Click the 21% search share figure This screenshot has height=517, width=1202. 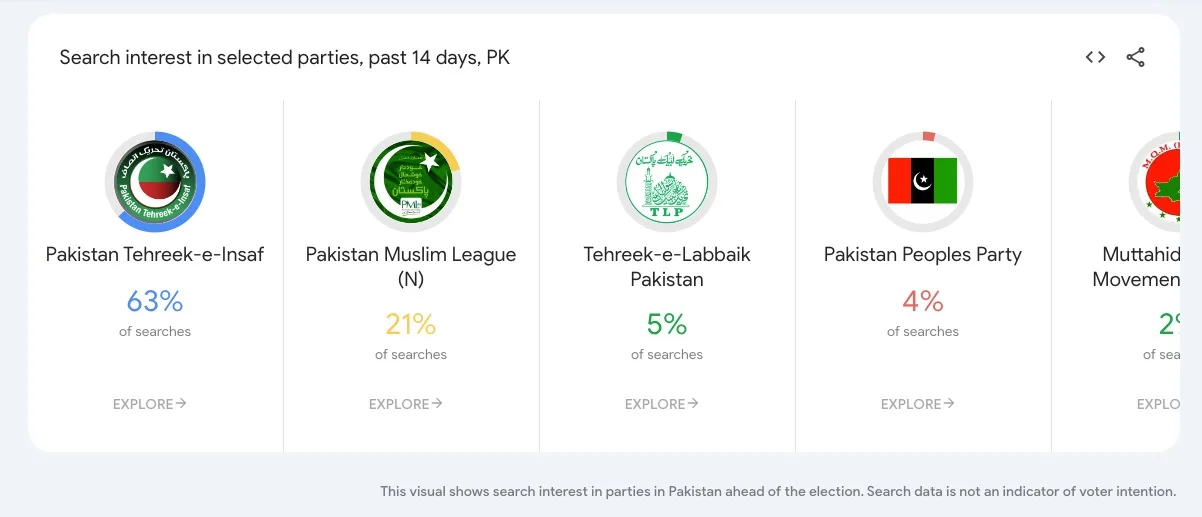tap(411, 325)
